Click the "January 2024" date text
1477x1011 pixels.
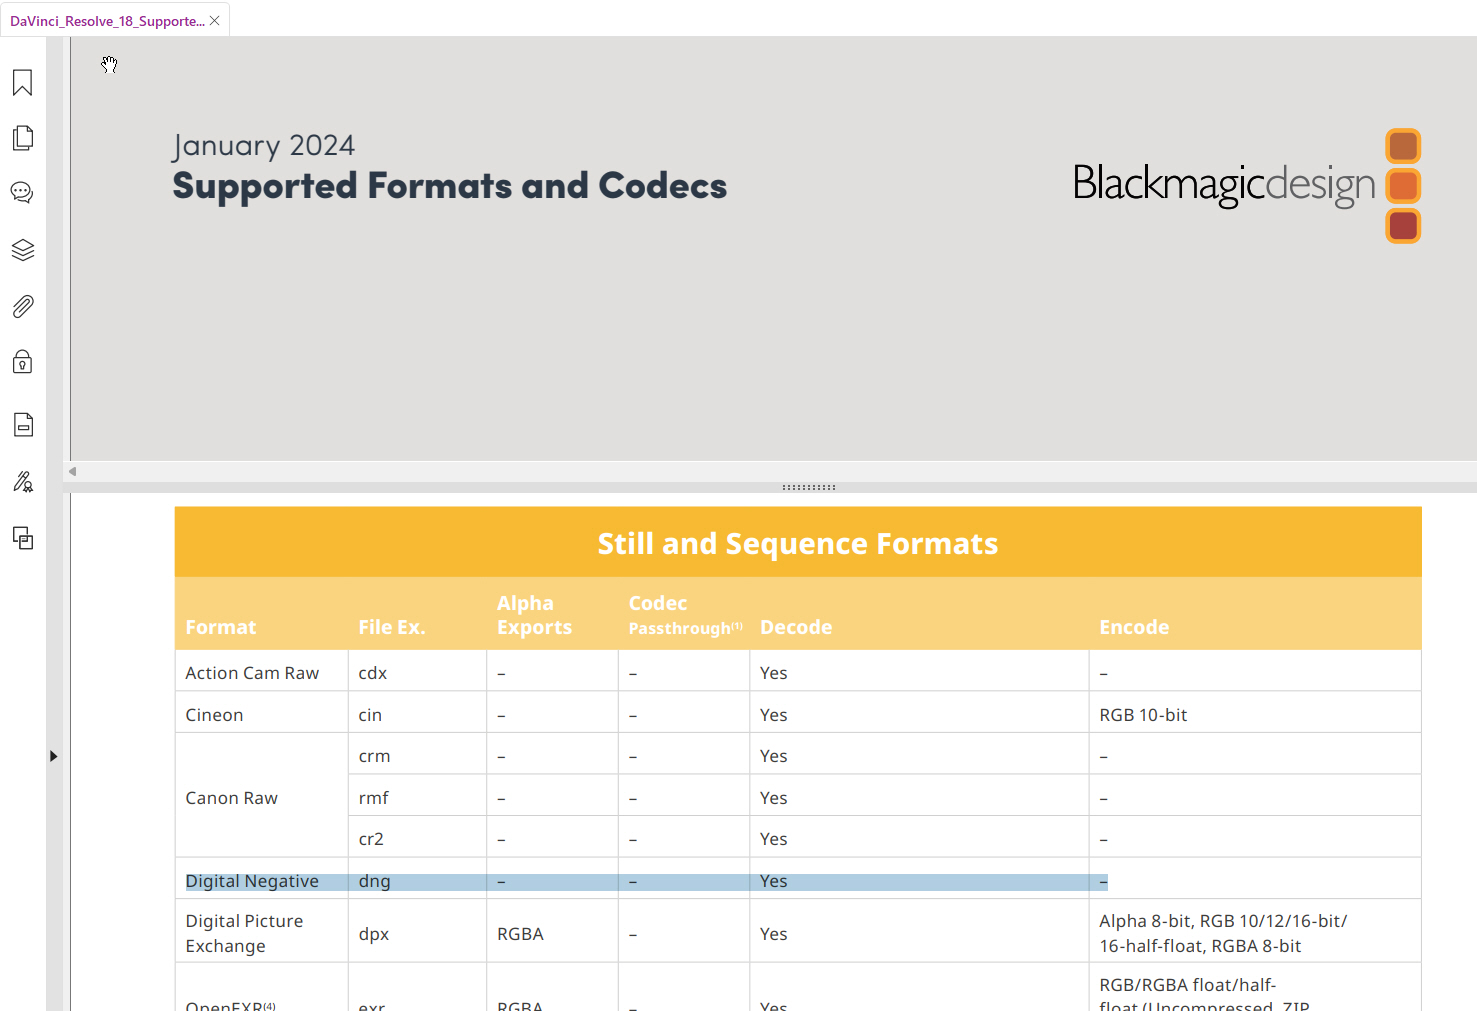[x=263, y=146]
